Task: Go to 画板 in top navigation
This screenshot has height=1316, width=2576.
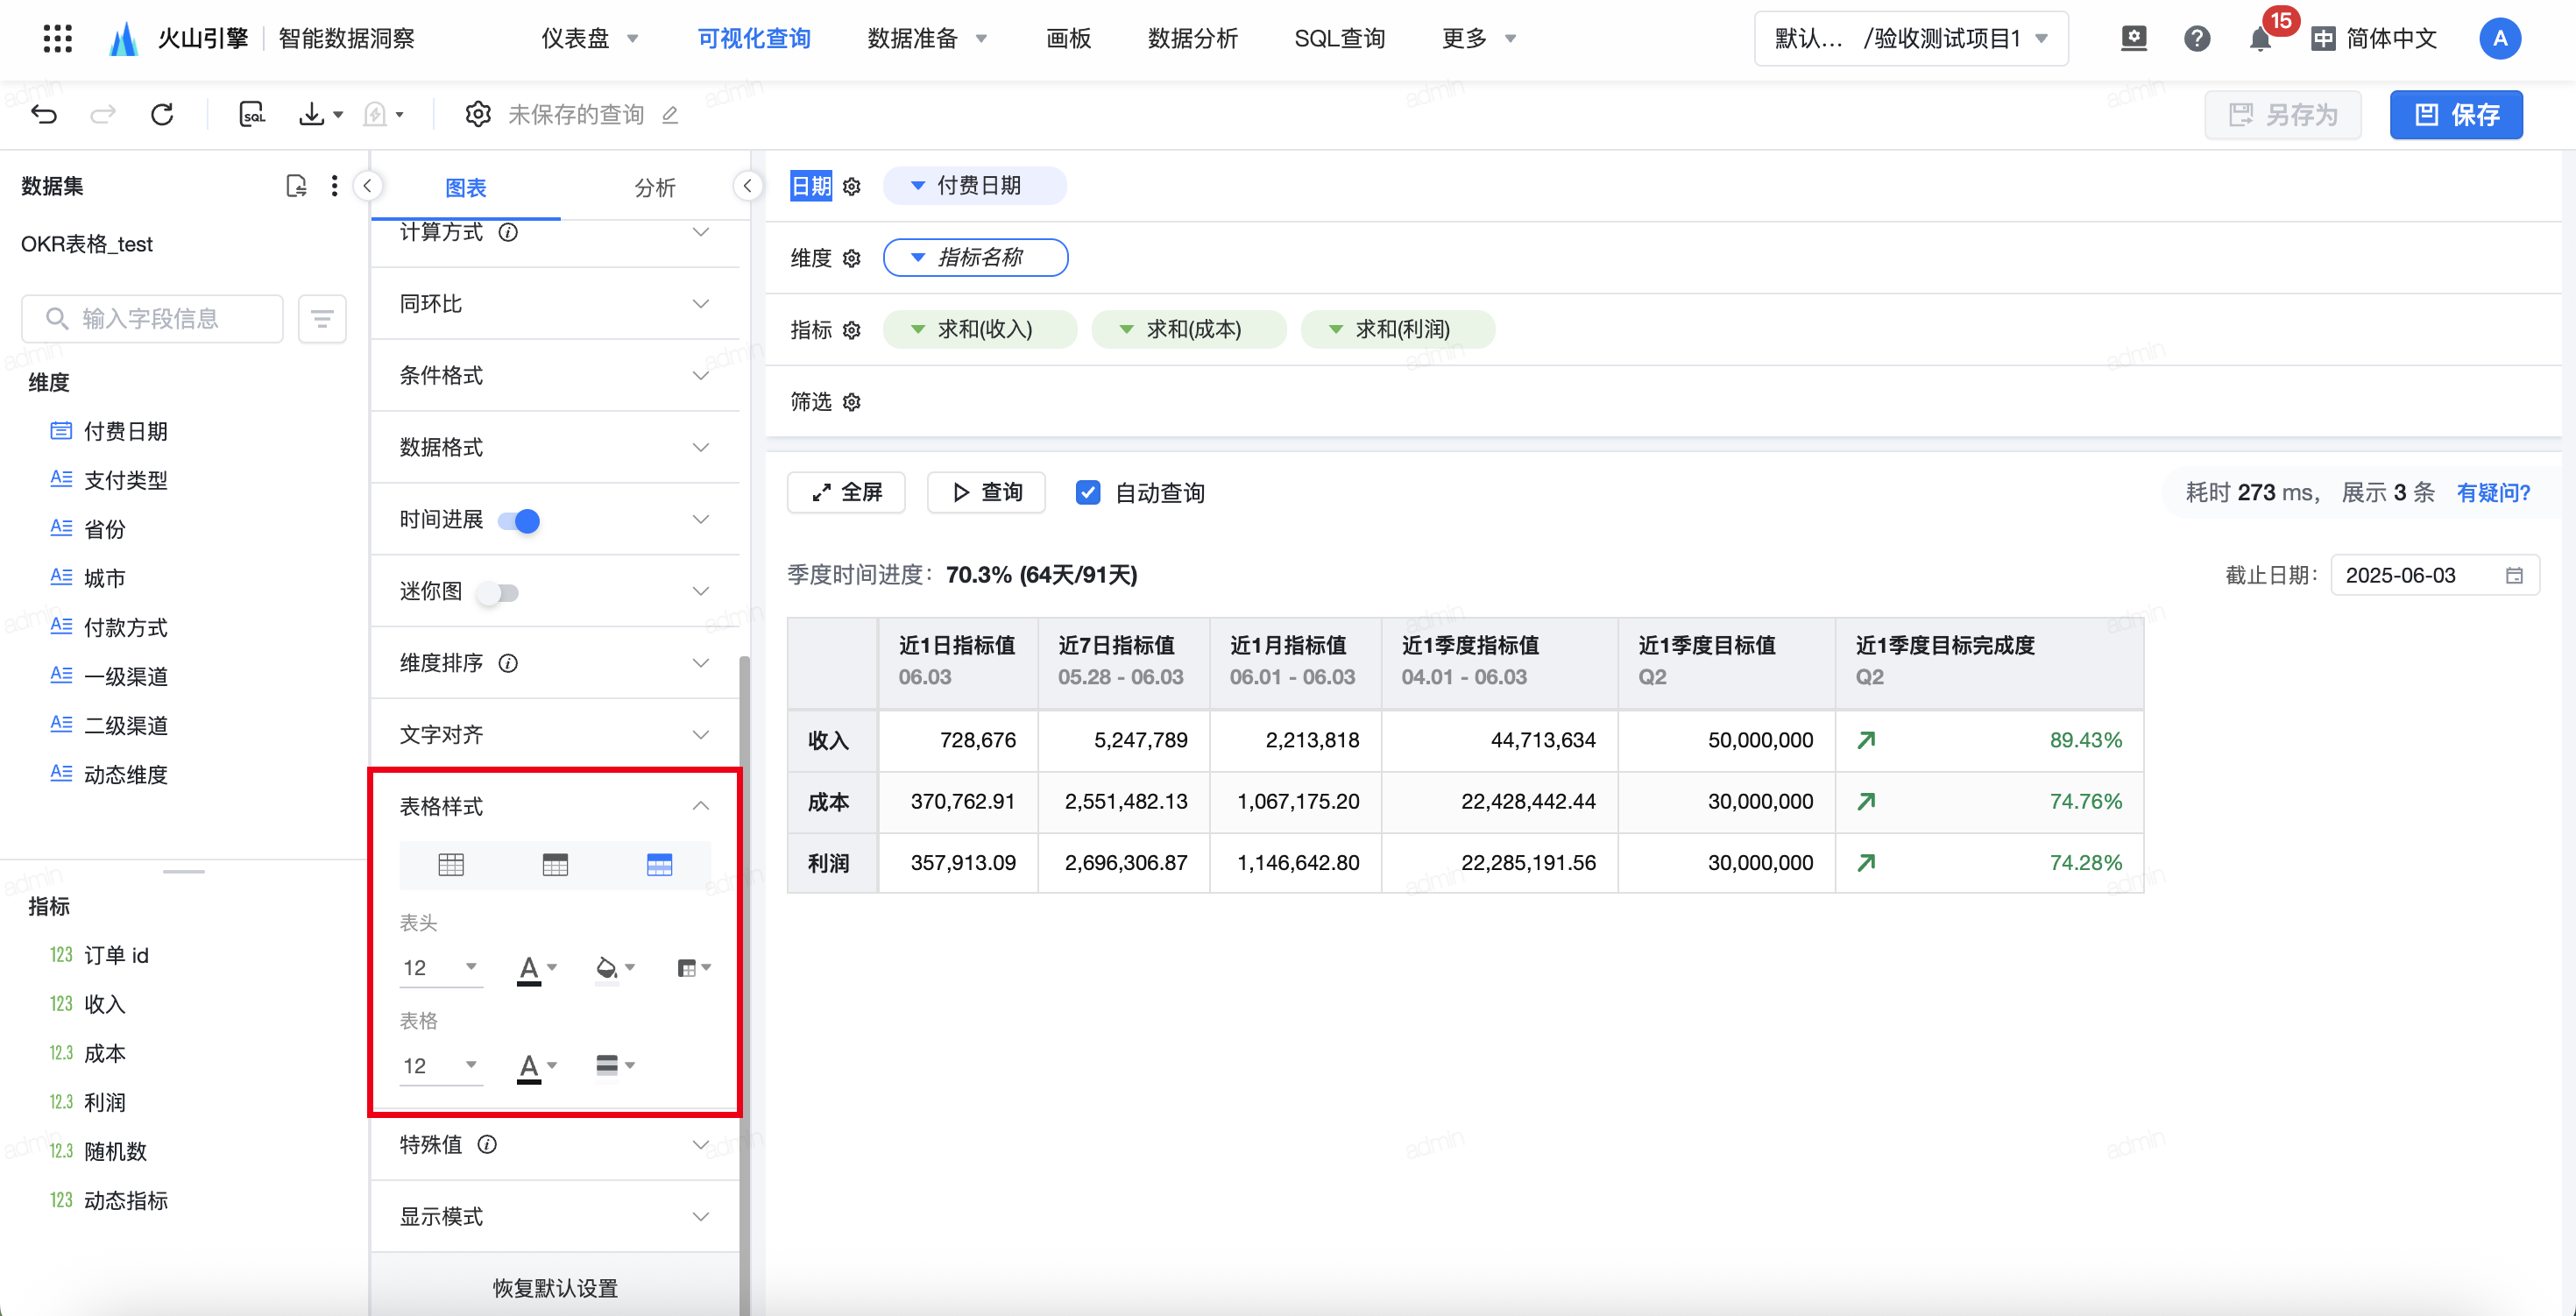Action: click(x=1068, y=39)
